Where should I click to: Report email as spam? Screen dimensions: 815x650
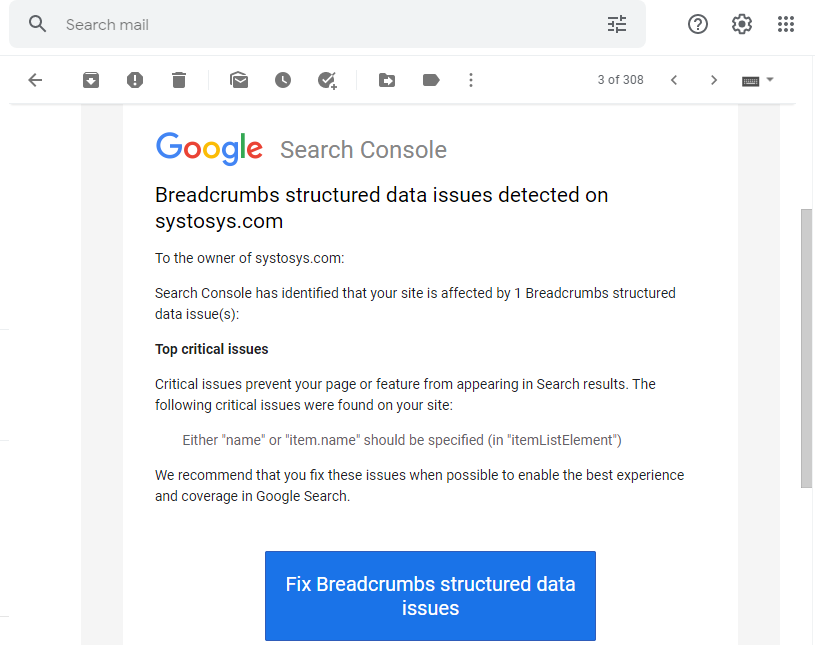tap(135, 80)
